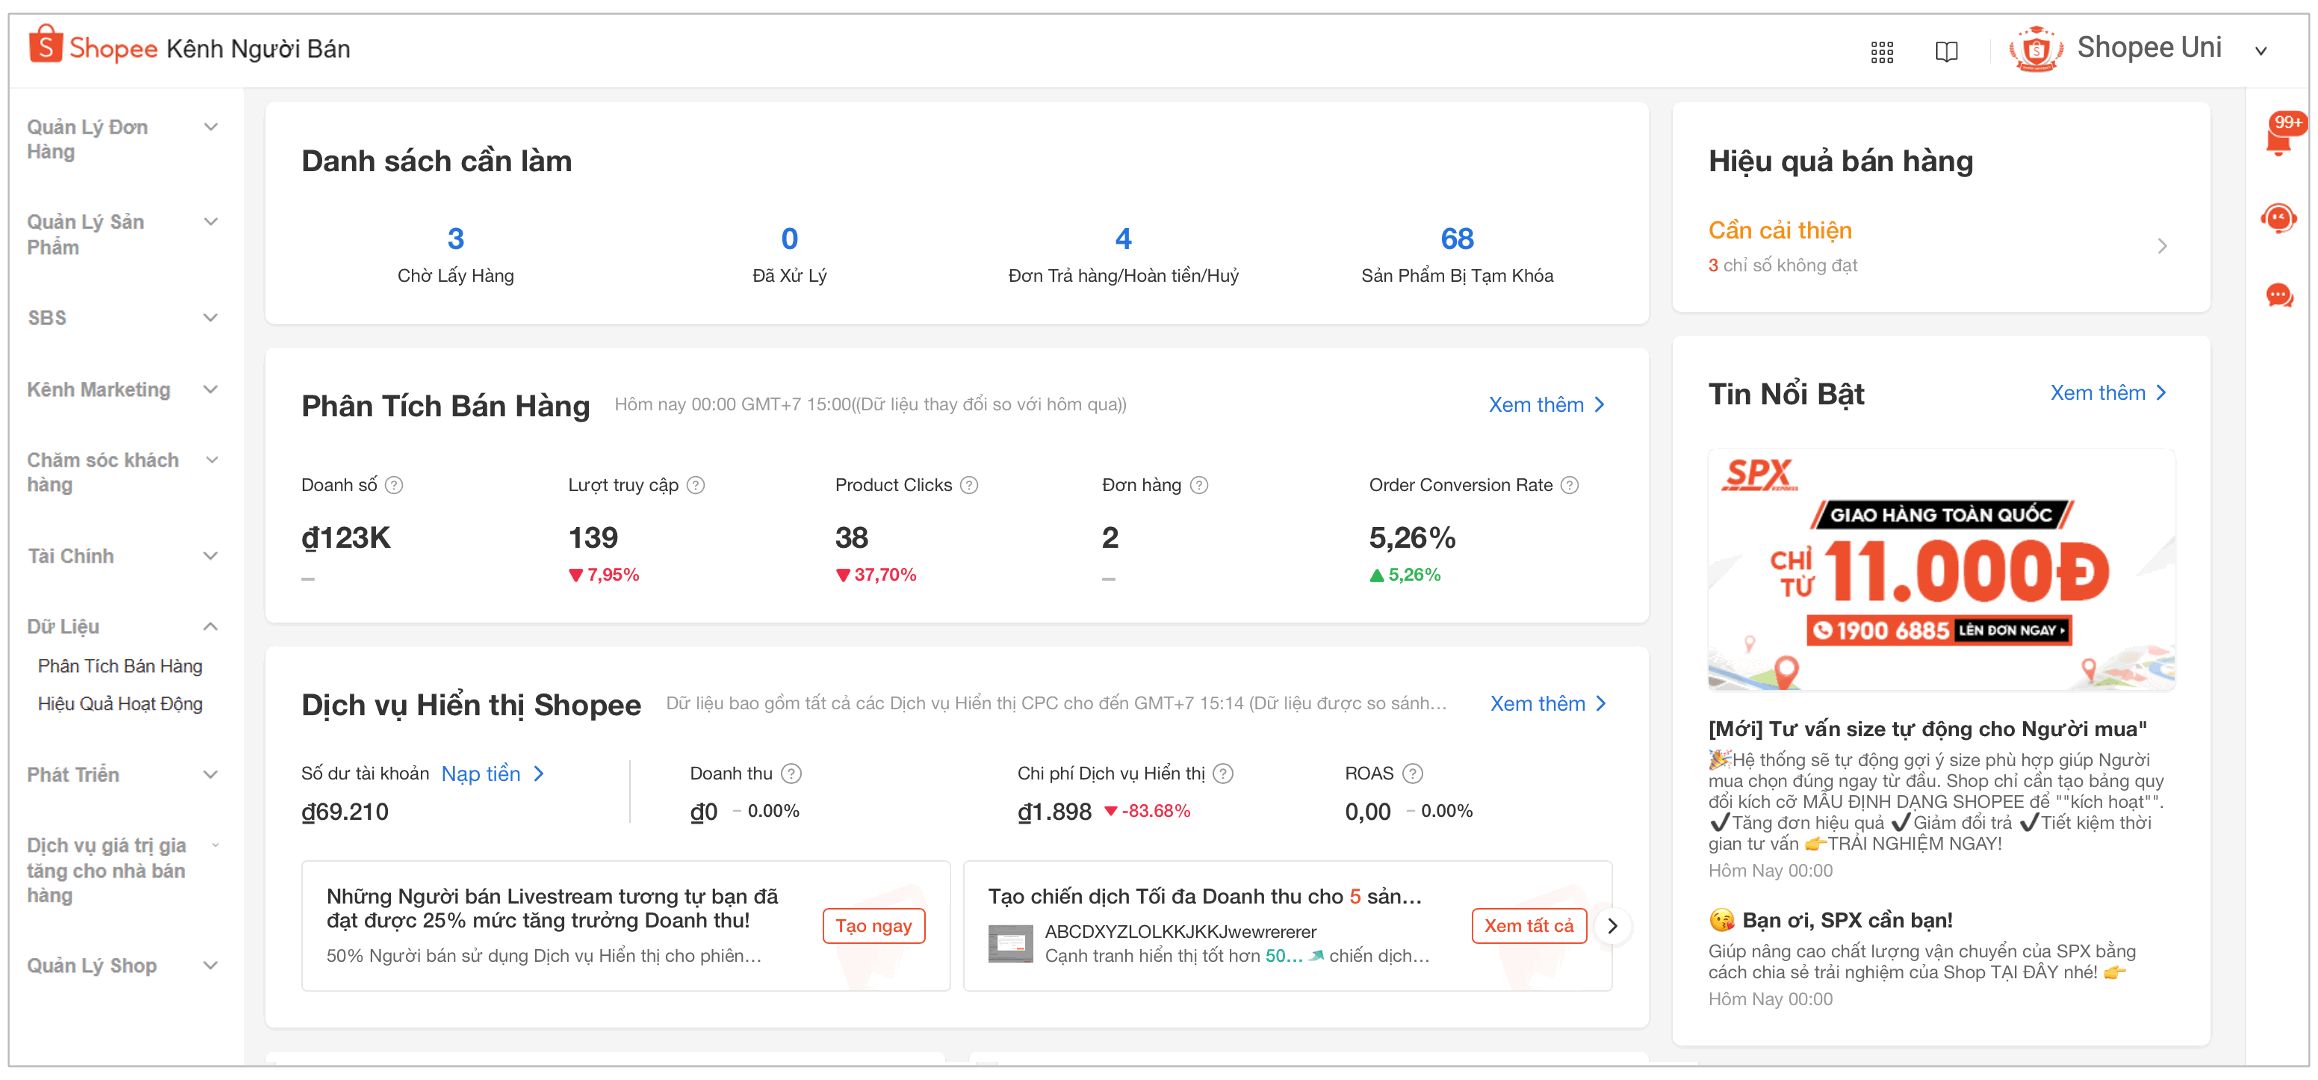The height and width of the screenshot is (1080, 2318).
Task: Click the customer support headset icon
Action: click(x=2279, y=218)
